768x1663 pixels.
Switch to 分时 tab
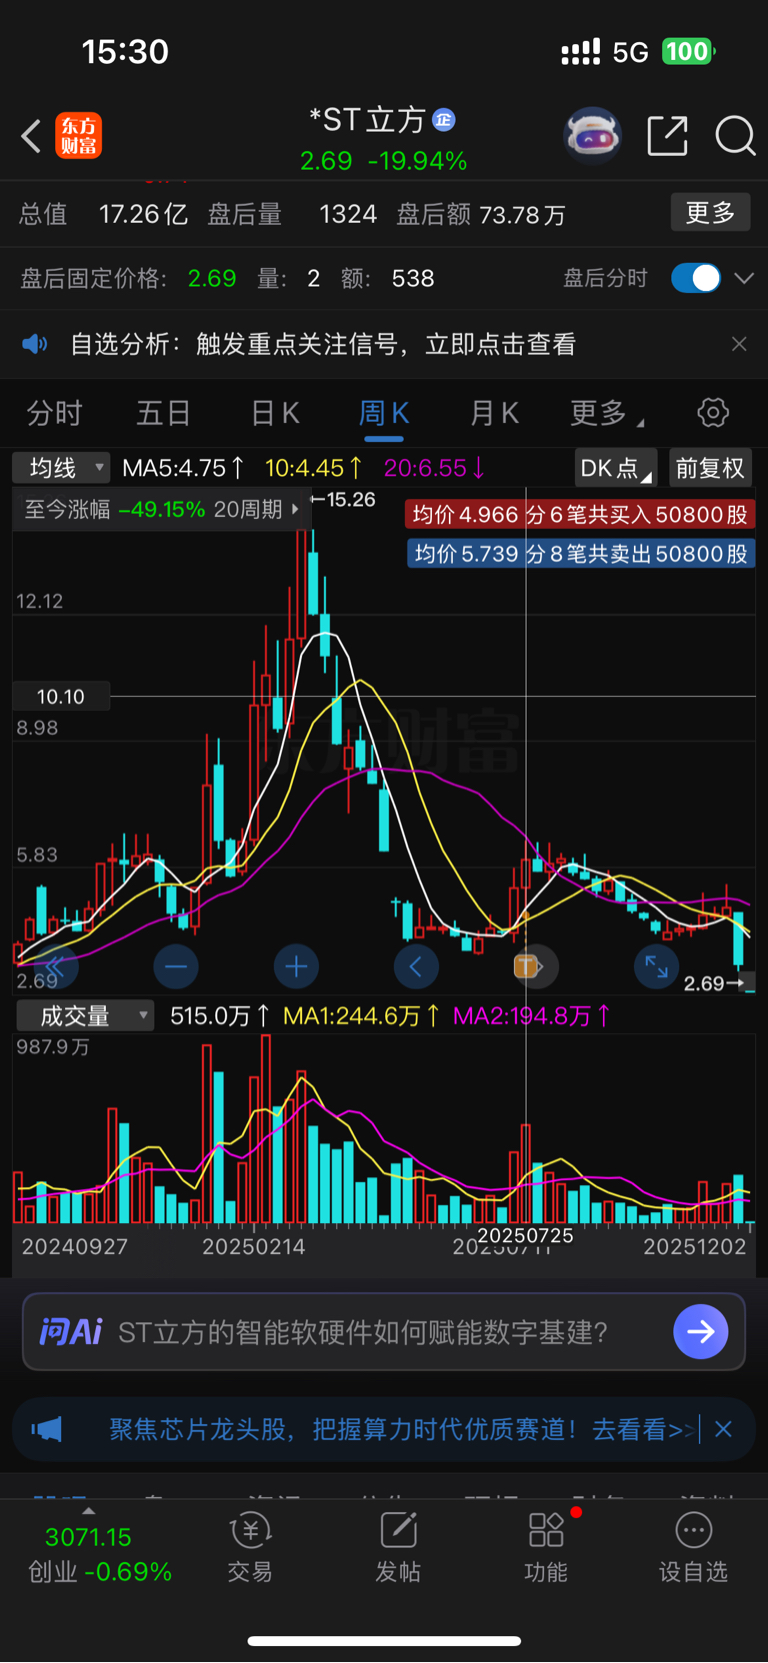click(x=54, y=412)
